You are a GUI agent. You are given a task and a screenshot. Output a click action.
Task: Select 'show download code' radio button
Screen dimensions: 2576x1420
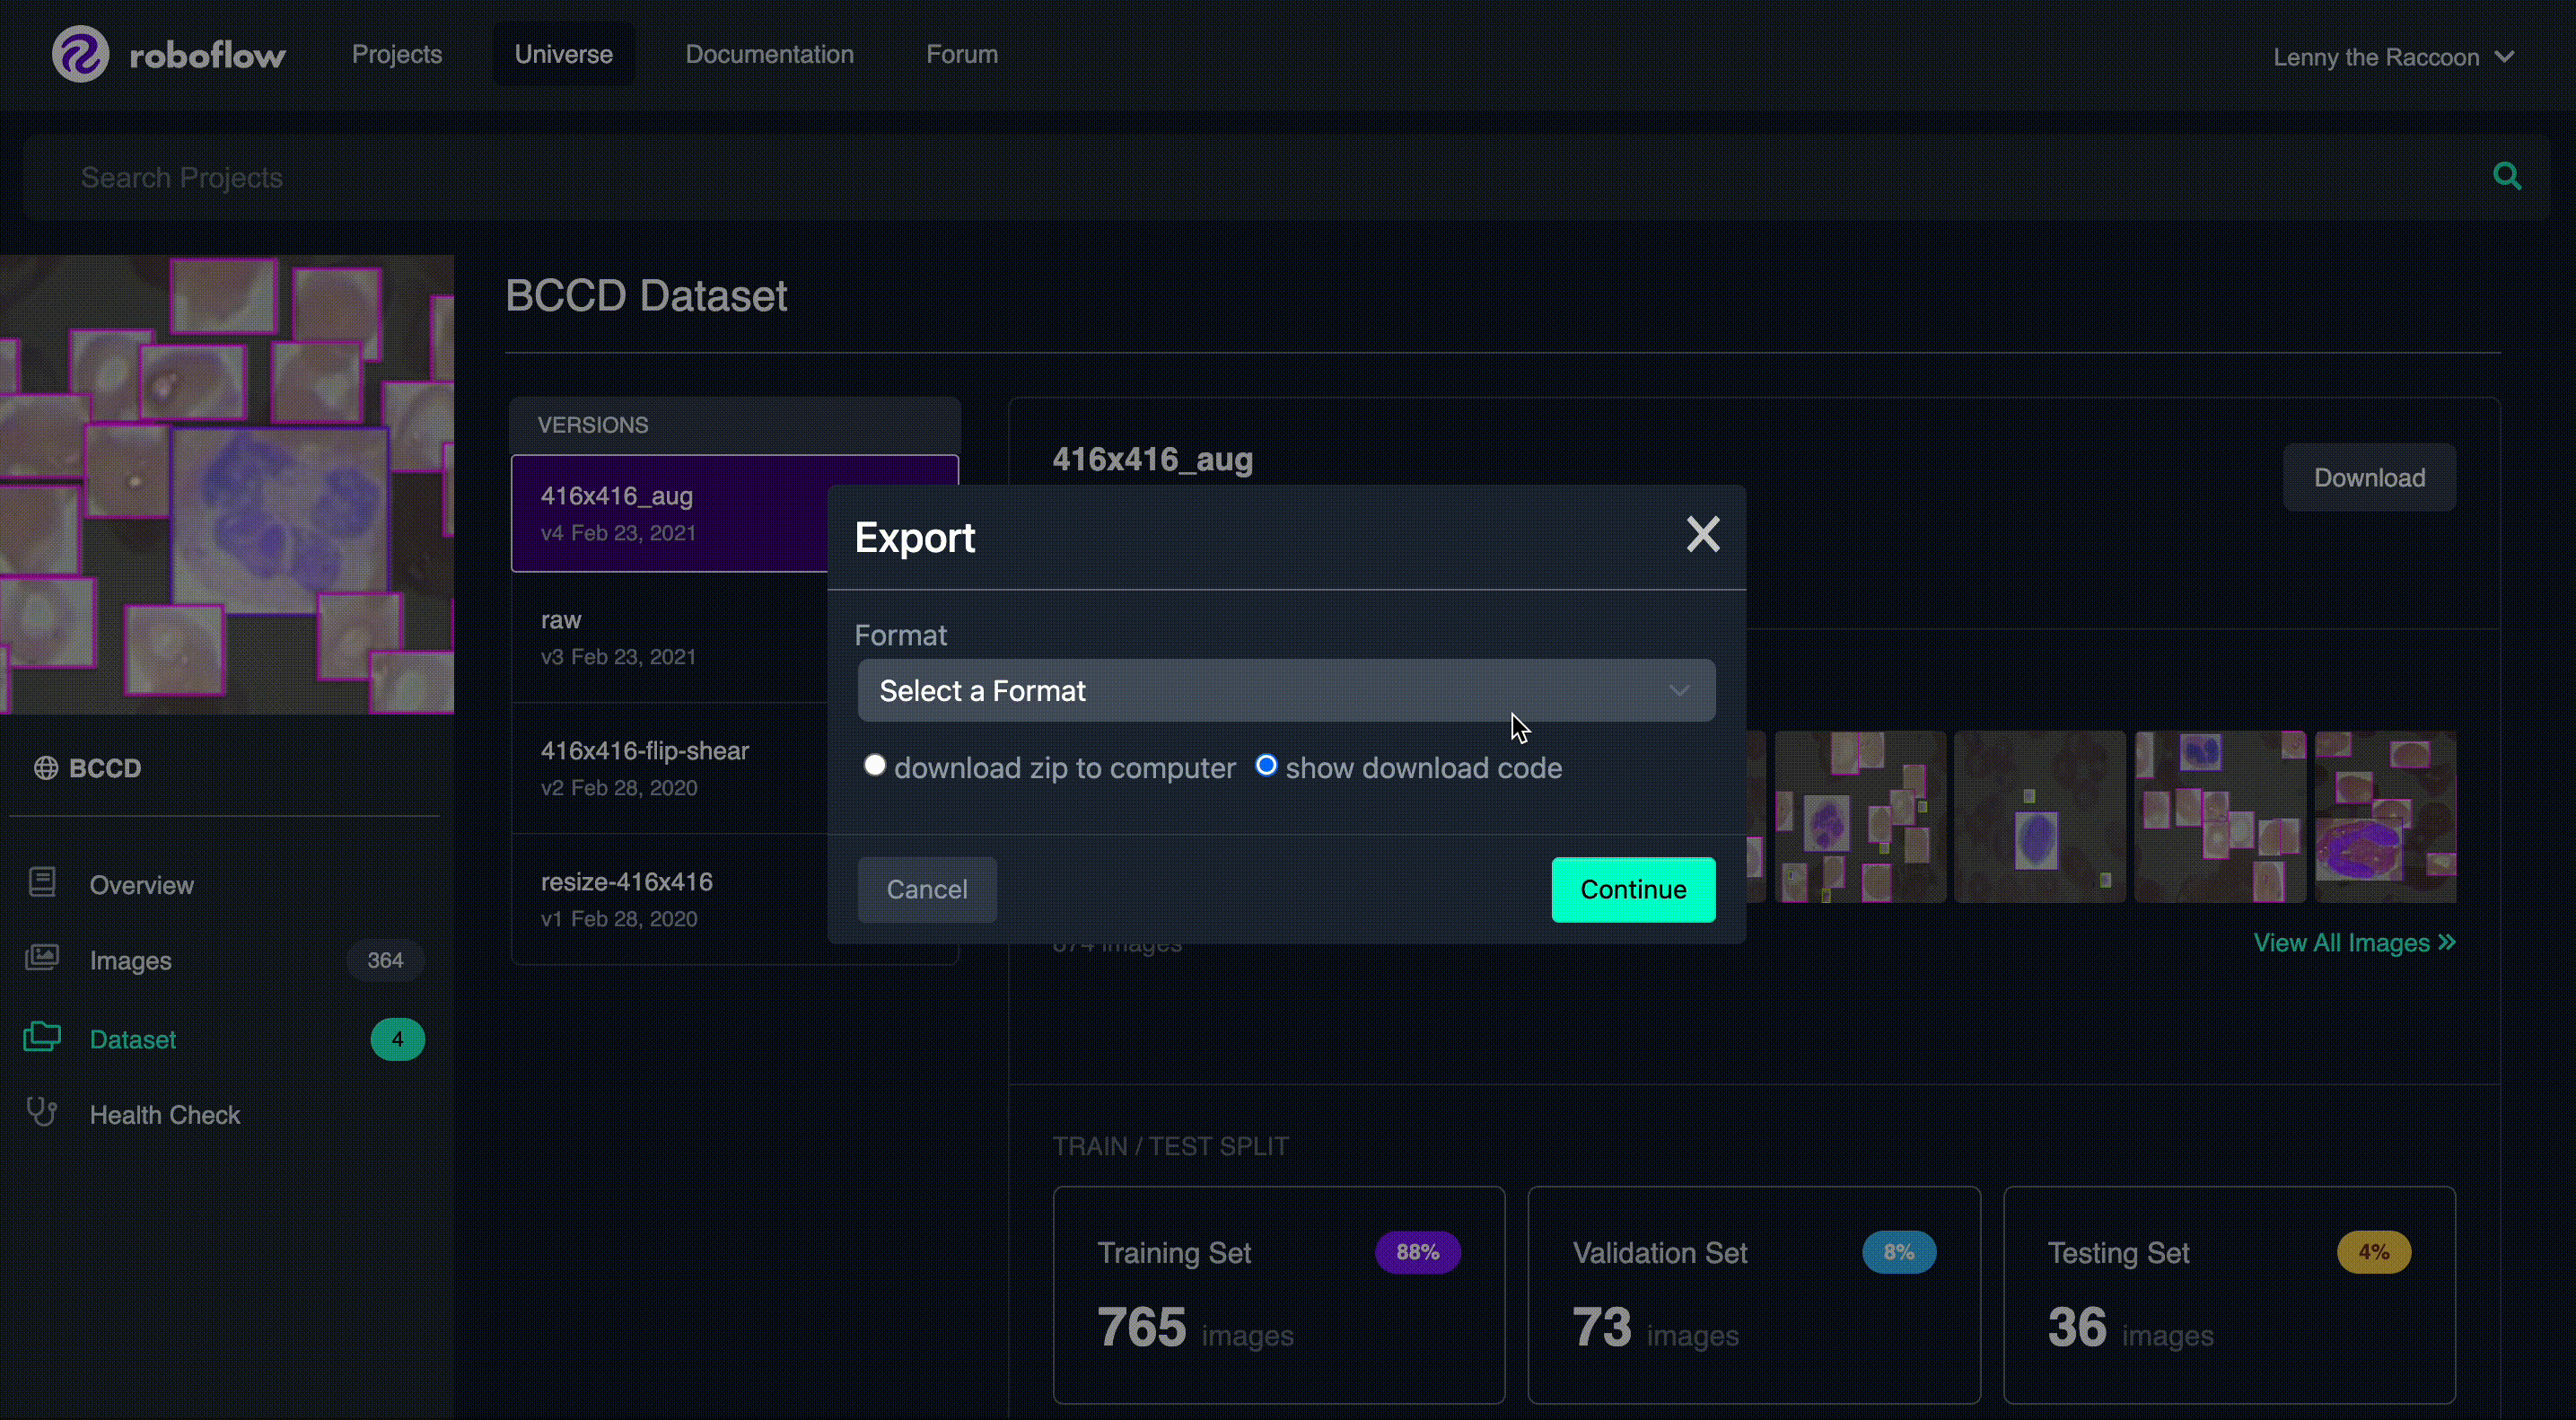pos(1266,767)
